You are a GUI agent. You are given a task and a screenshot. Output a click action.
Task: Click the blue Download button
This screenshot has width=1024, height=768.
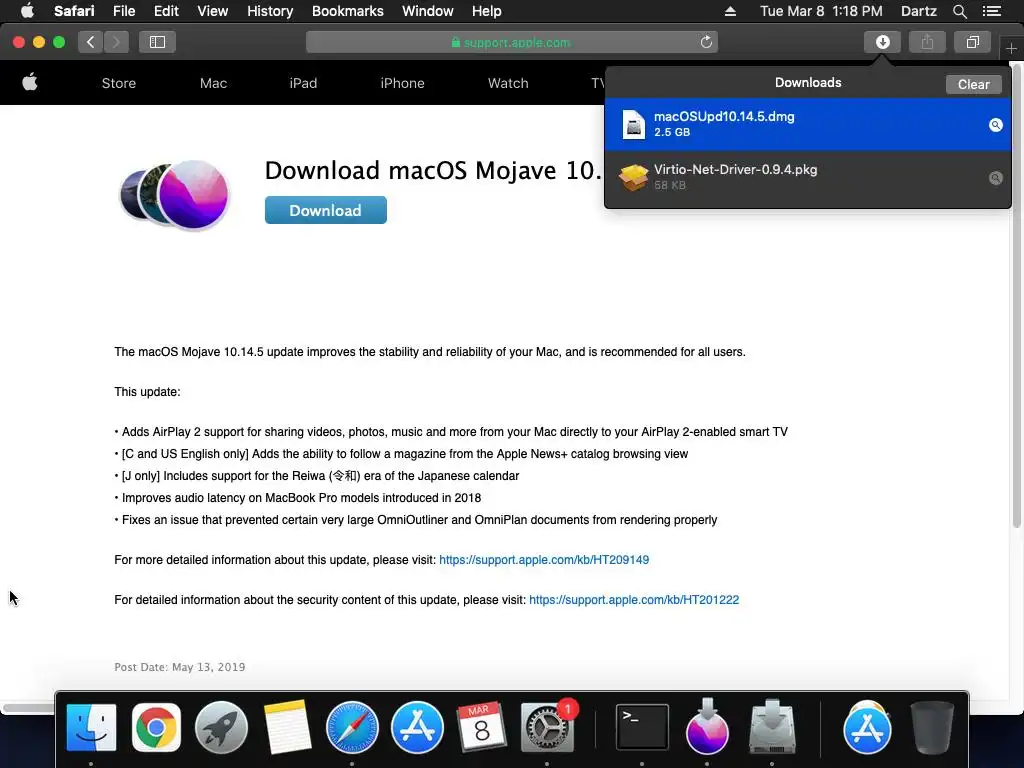click(x=325, y=210)
